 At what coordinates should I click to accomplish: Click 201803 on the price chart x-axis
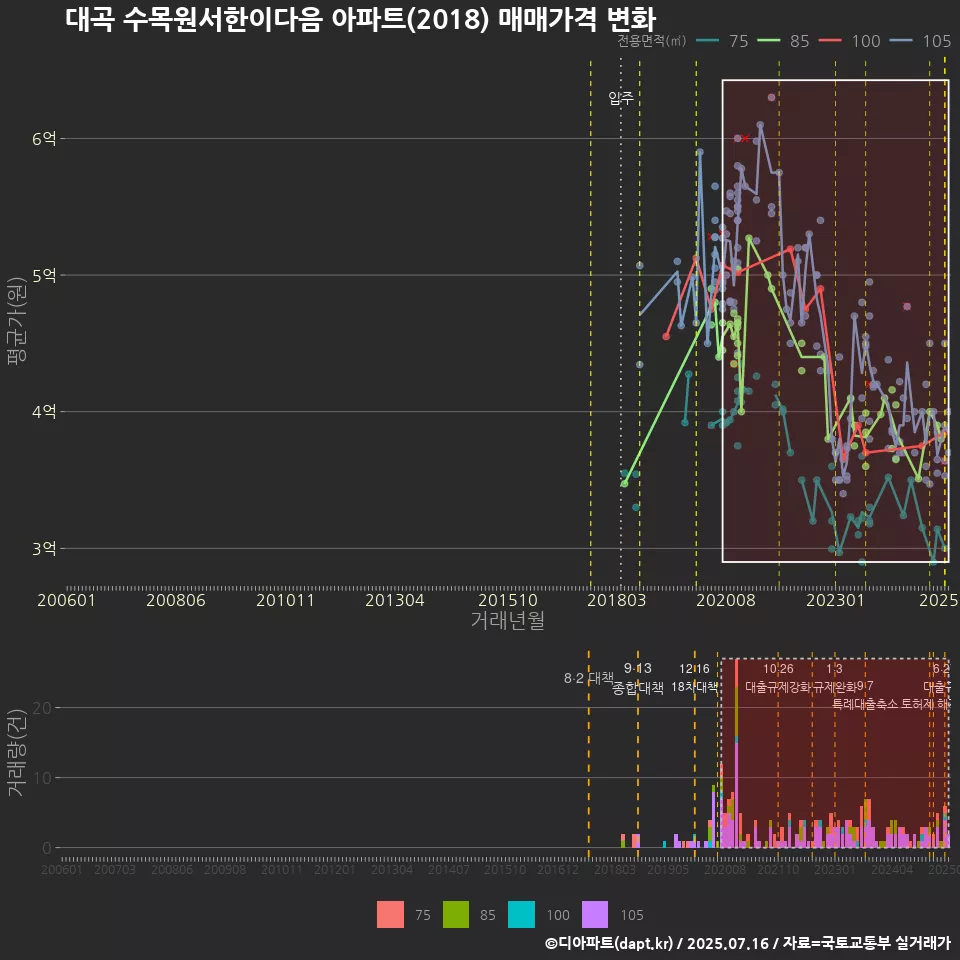tap(617, 600)
